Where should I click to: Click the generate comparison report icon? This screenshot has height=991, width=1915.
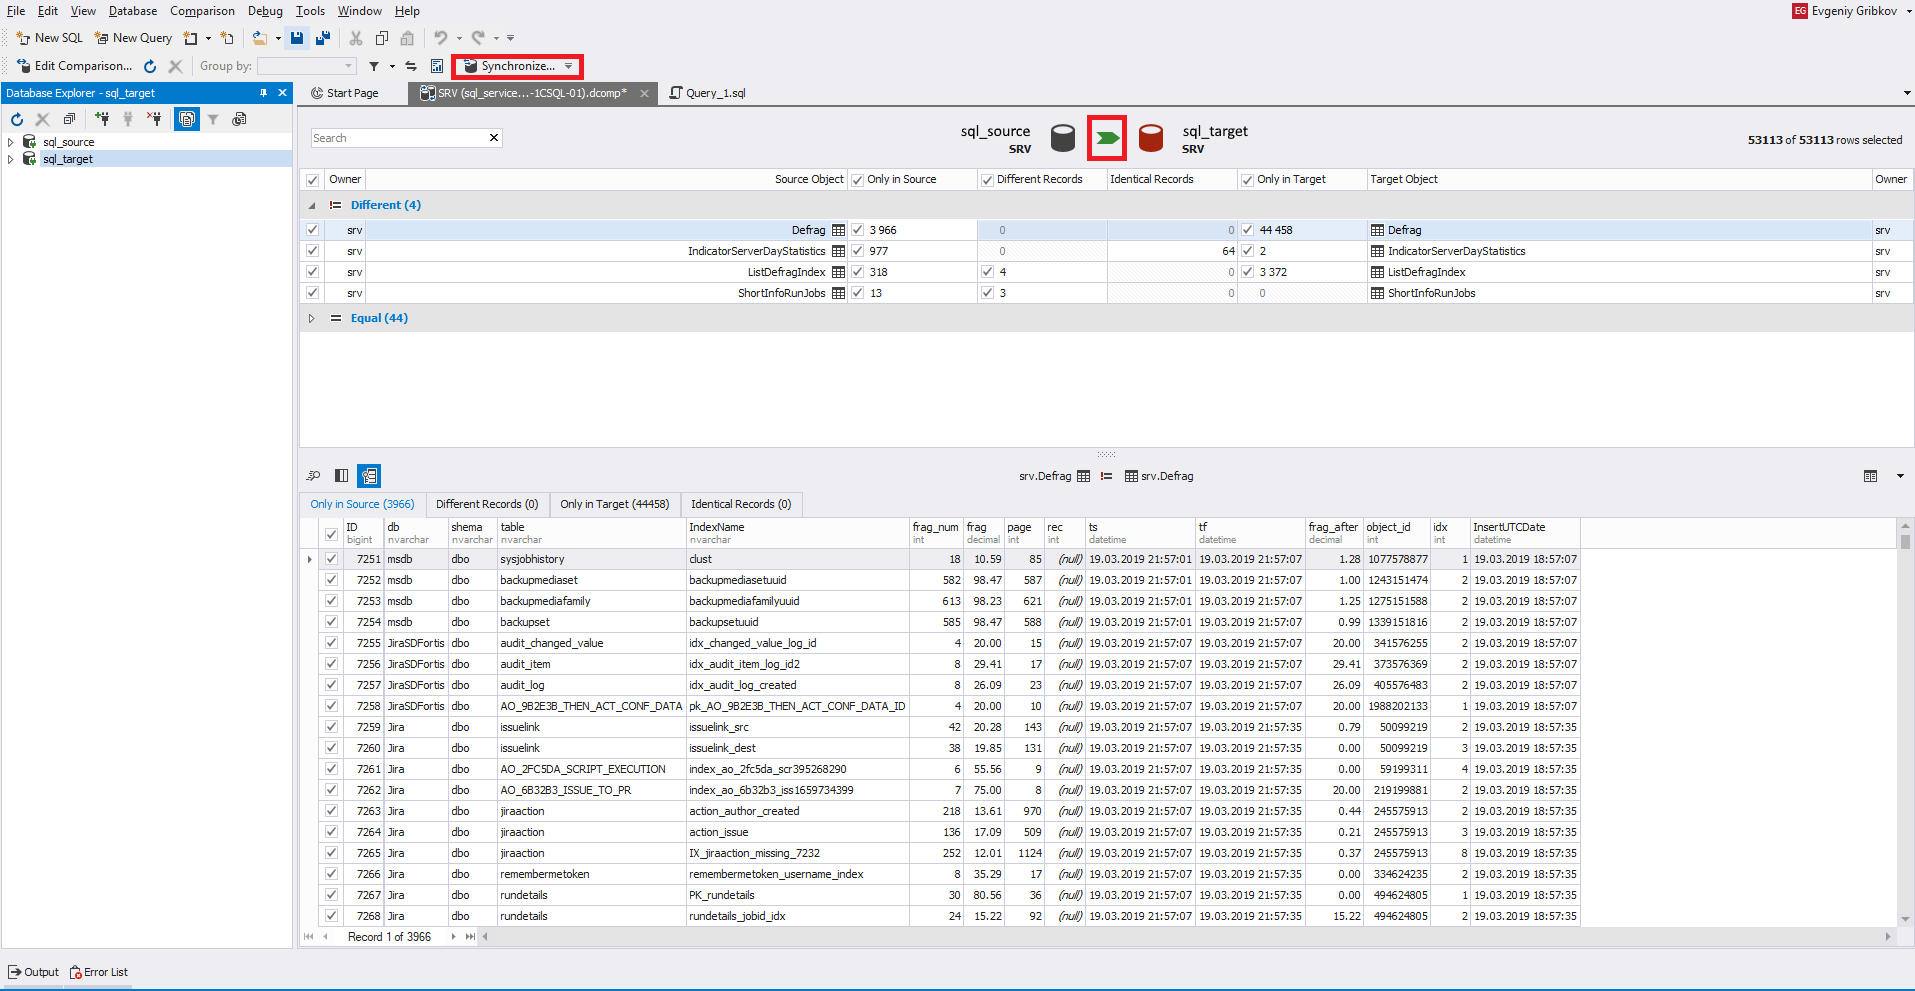pyautogui.click(x=437, y=66)
